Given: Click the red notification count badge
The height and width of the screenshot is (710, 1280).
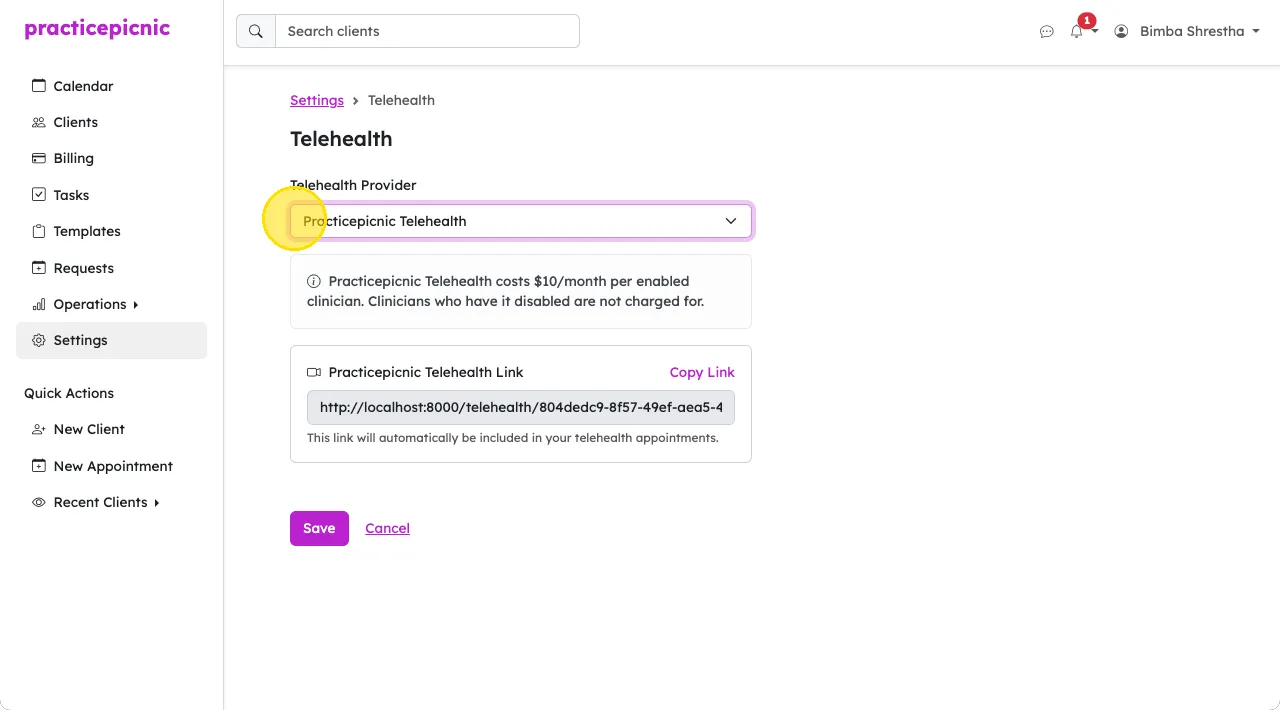Looking at the screenshot, I should (x=1087, y=20).
